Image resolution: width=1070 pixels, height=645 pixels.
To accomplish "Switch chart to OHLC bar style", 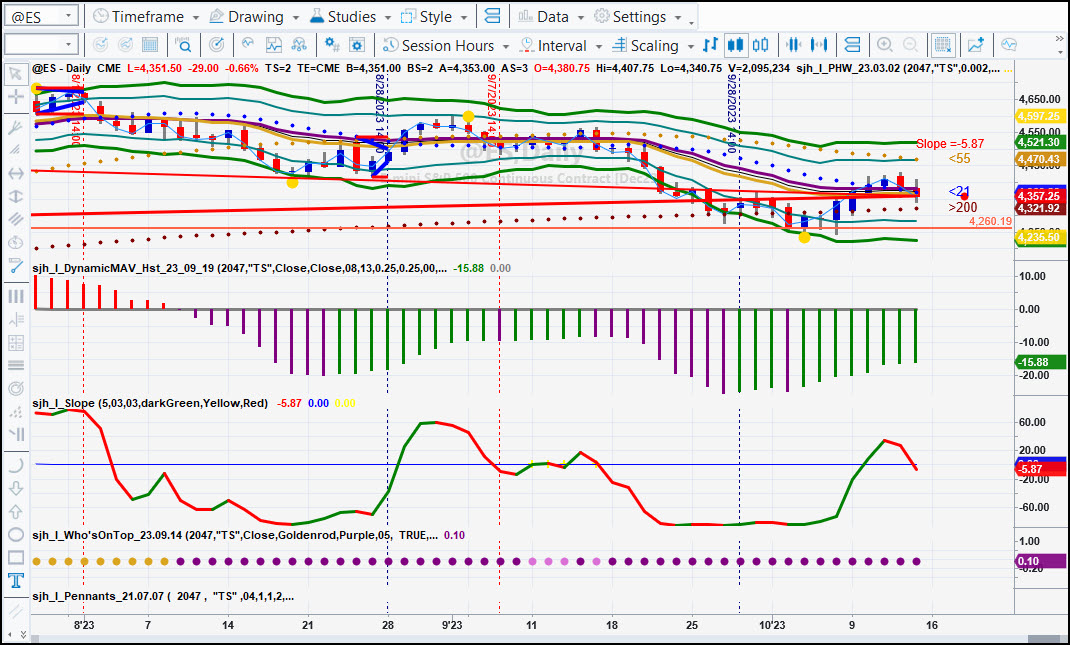I will click(710, 45).
